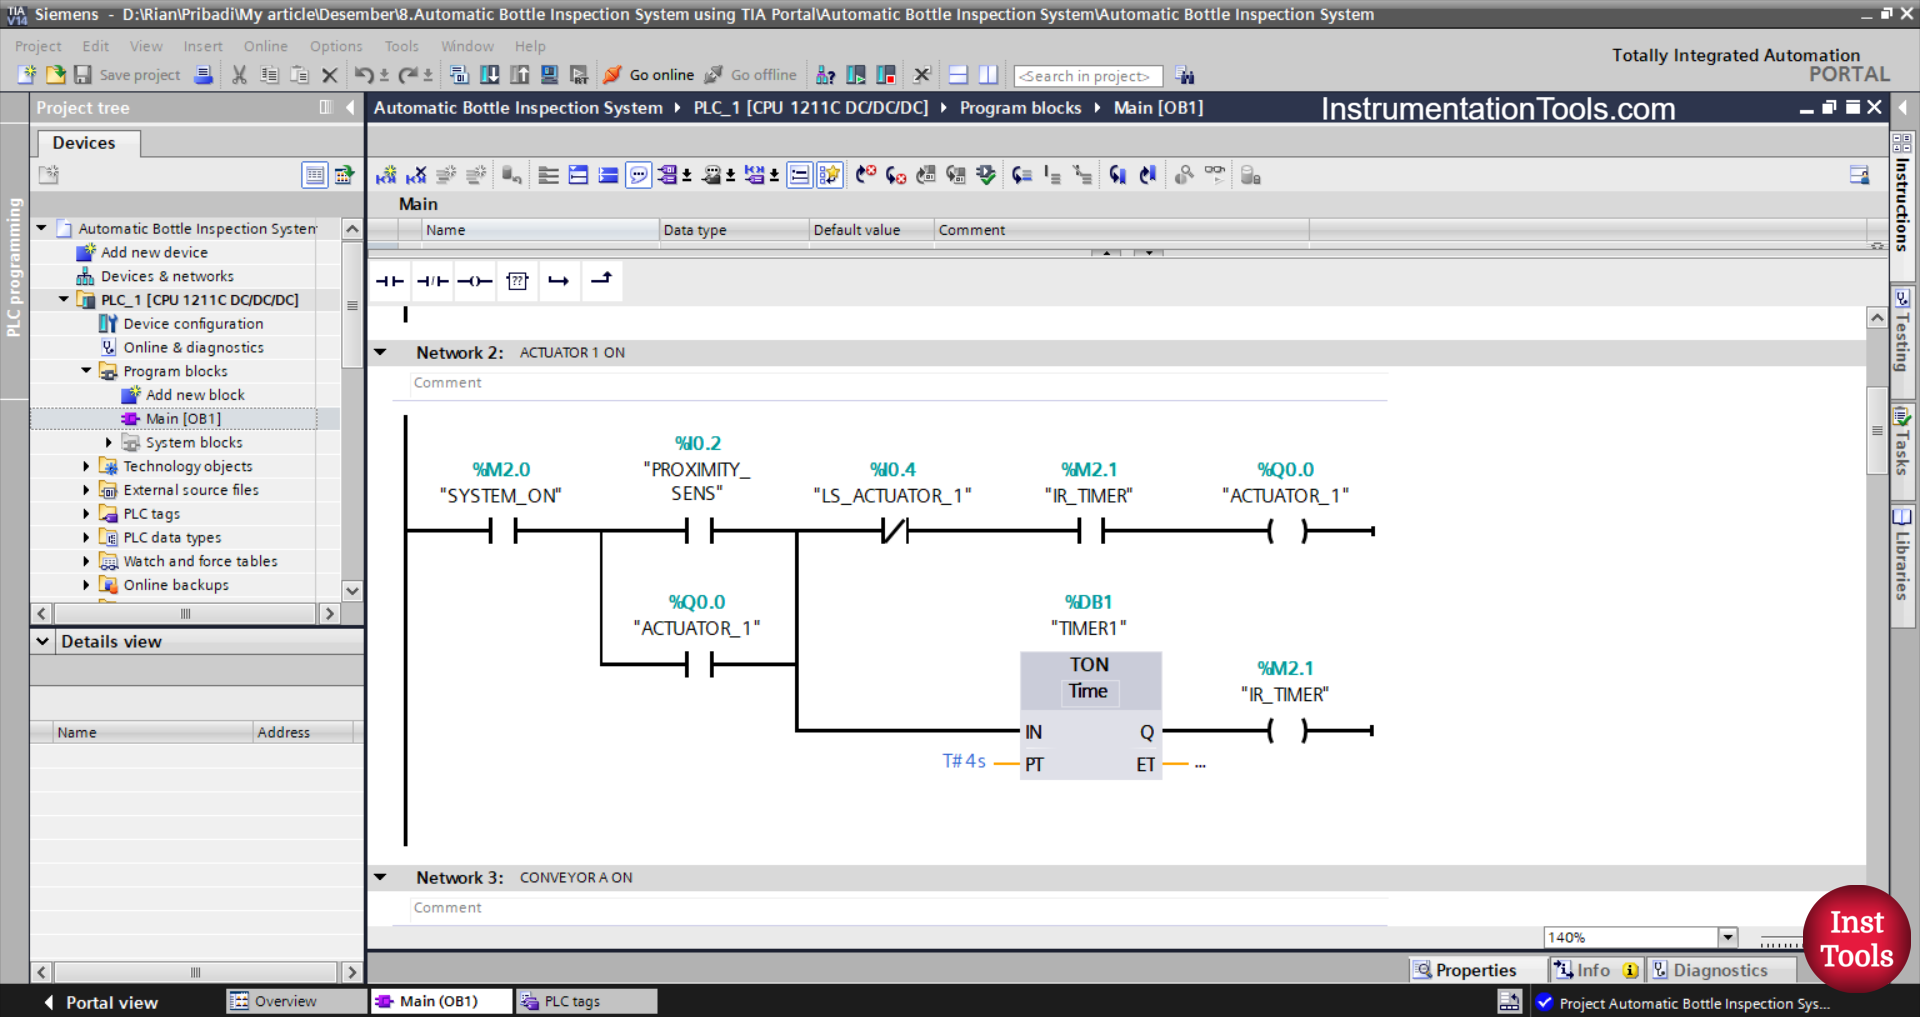Click the Save project icon
Viewport: 1920px width, 1017px height.
pyautogui.click(x=83, y=75)
